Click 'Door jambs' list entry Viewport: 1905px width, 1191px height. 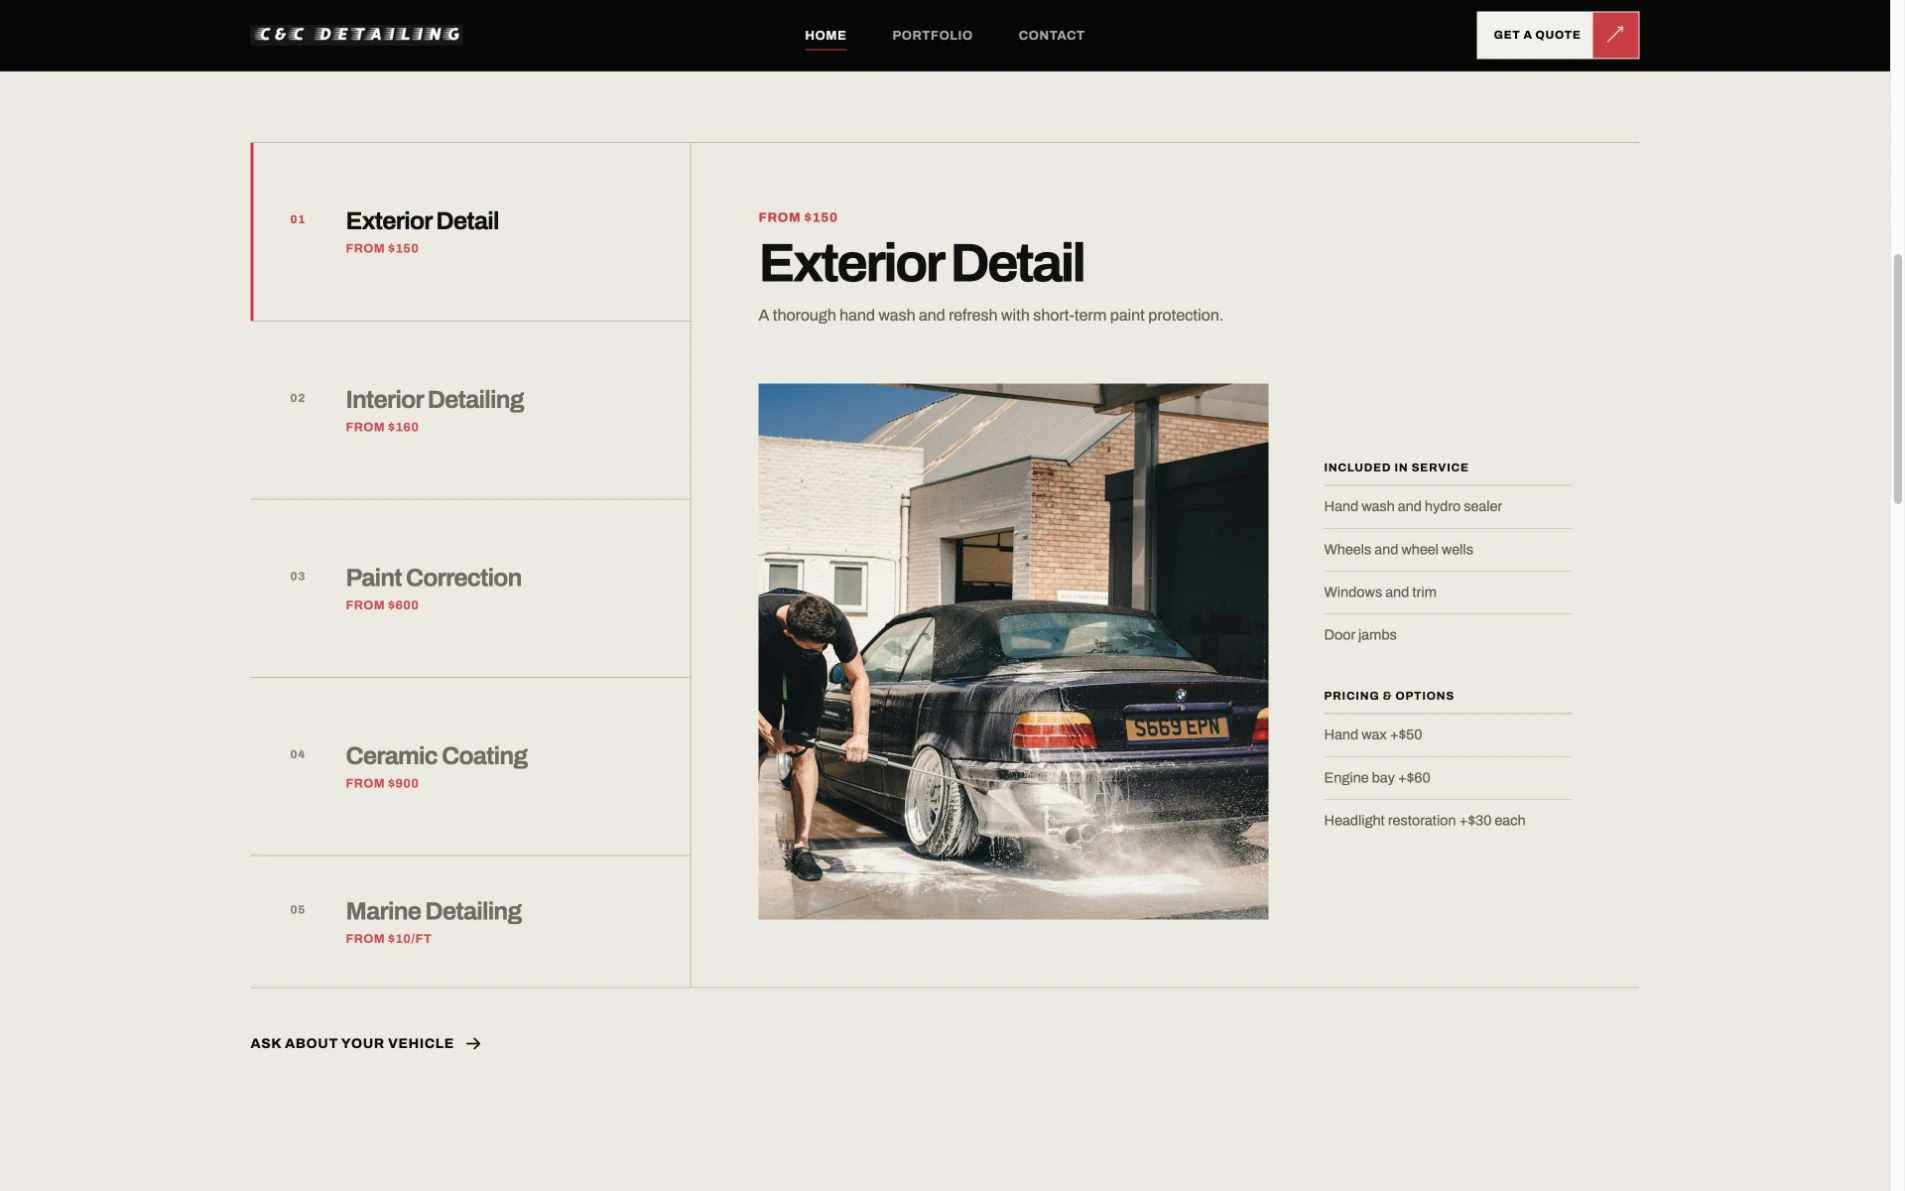pyautogui.click(x=1447, y=635)
